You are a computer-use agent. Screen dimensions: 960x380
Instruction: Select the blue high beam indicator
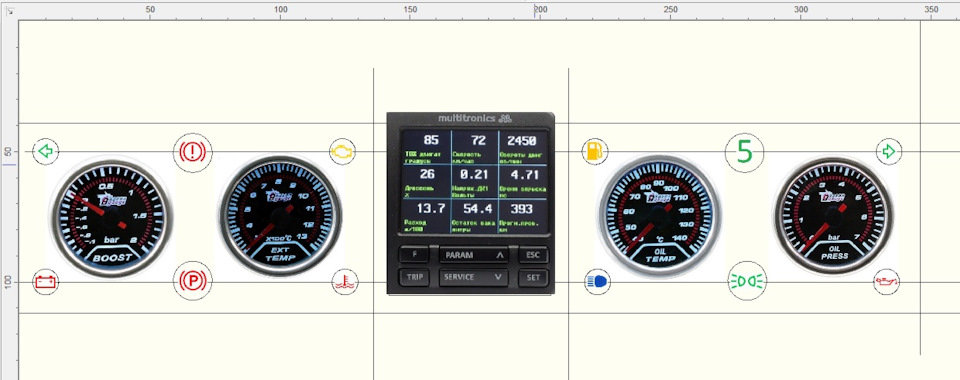point(598,281)
